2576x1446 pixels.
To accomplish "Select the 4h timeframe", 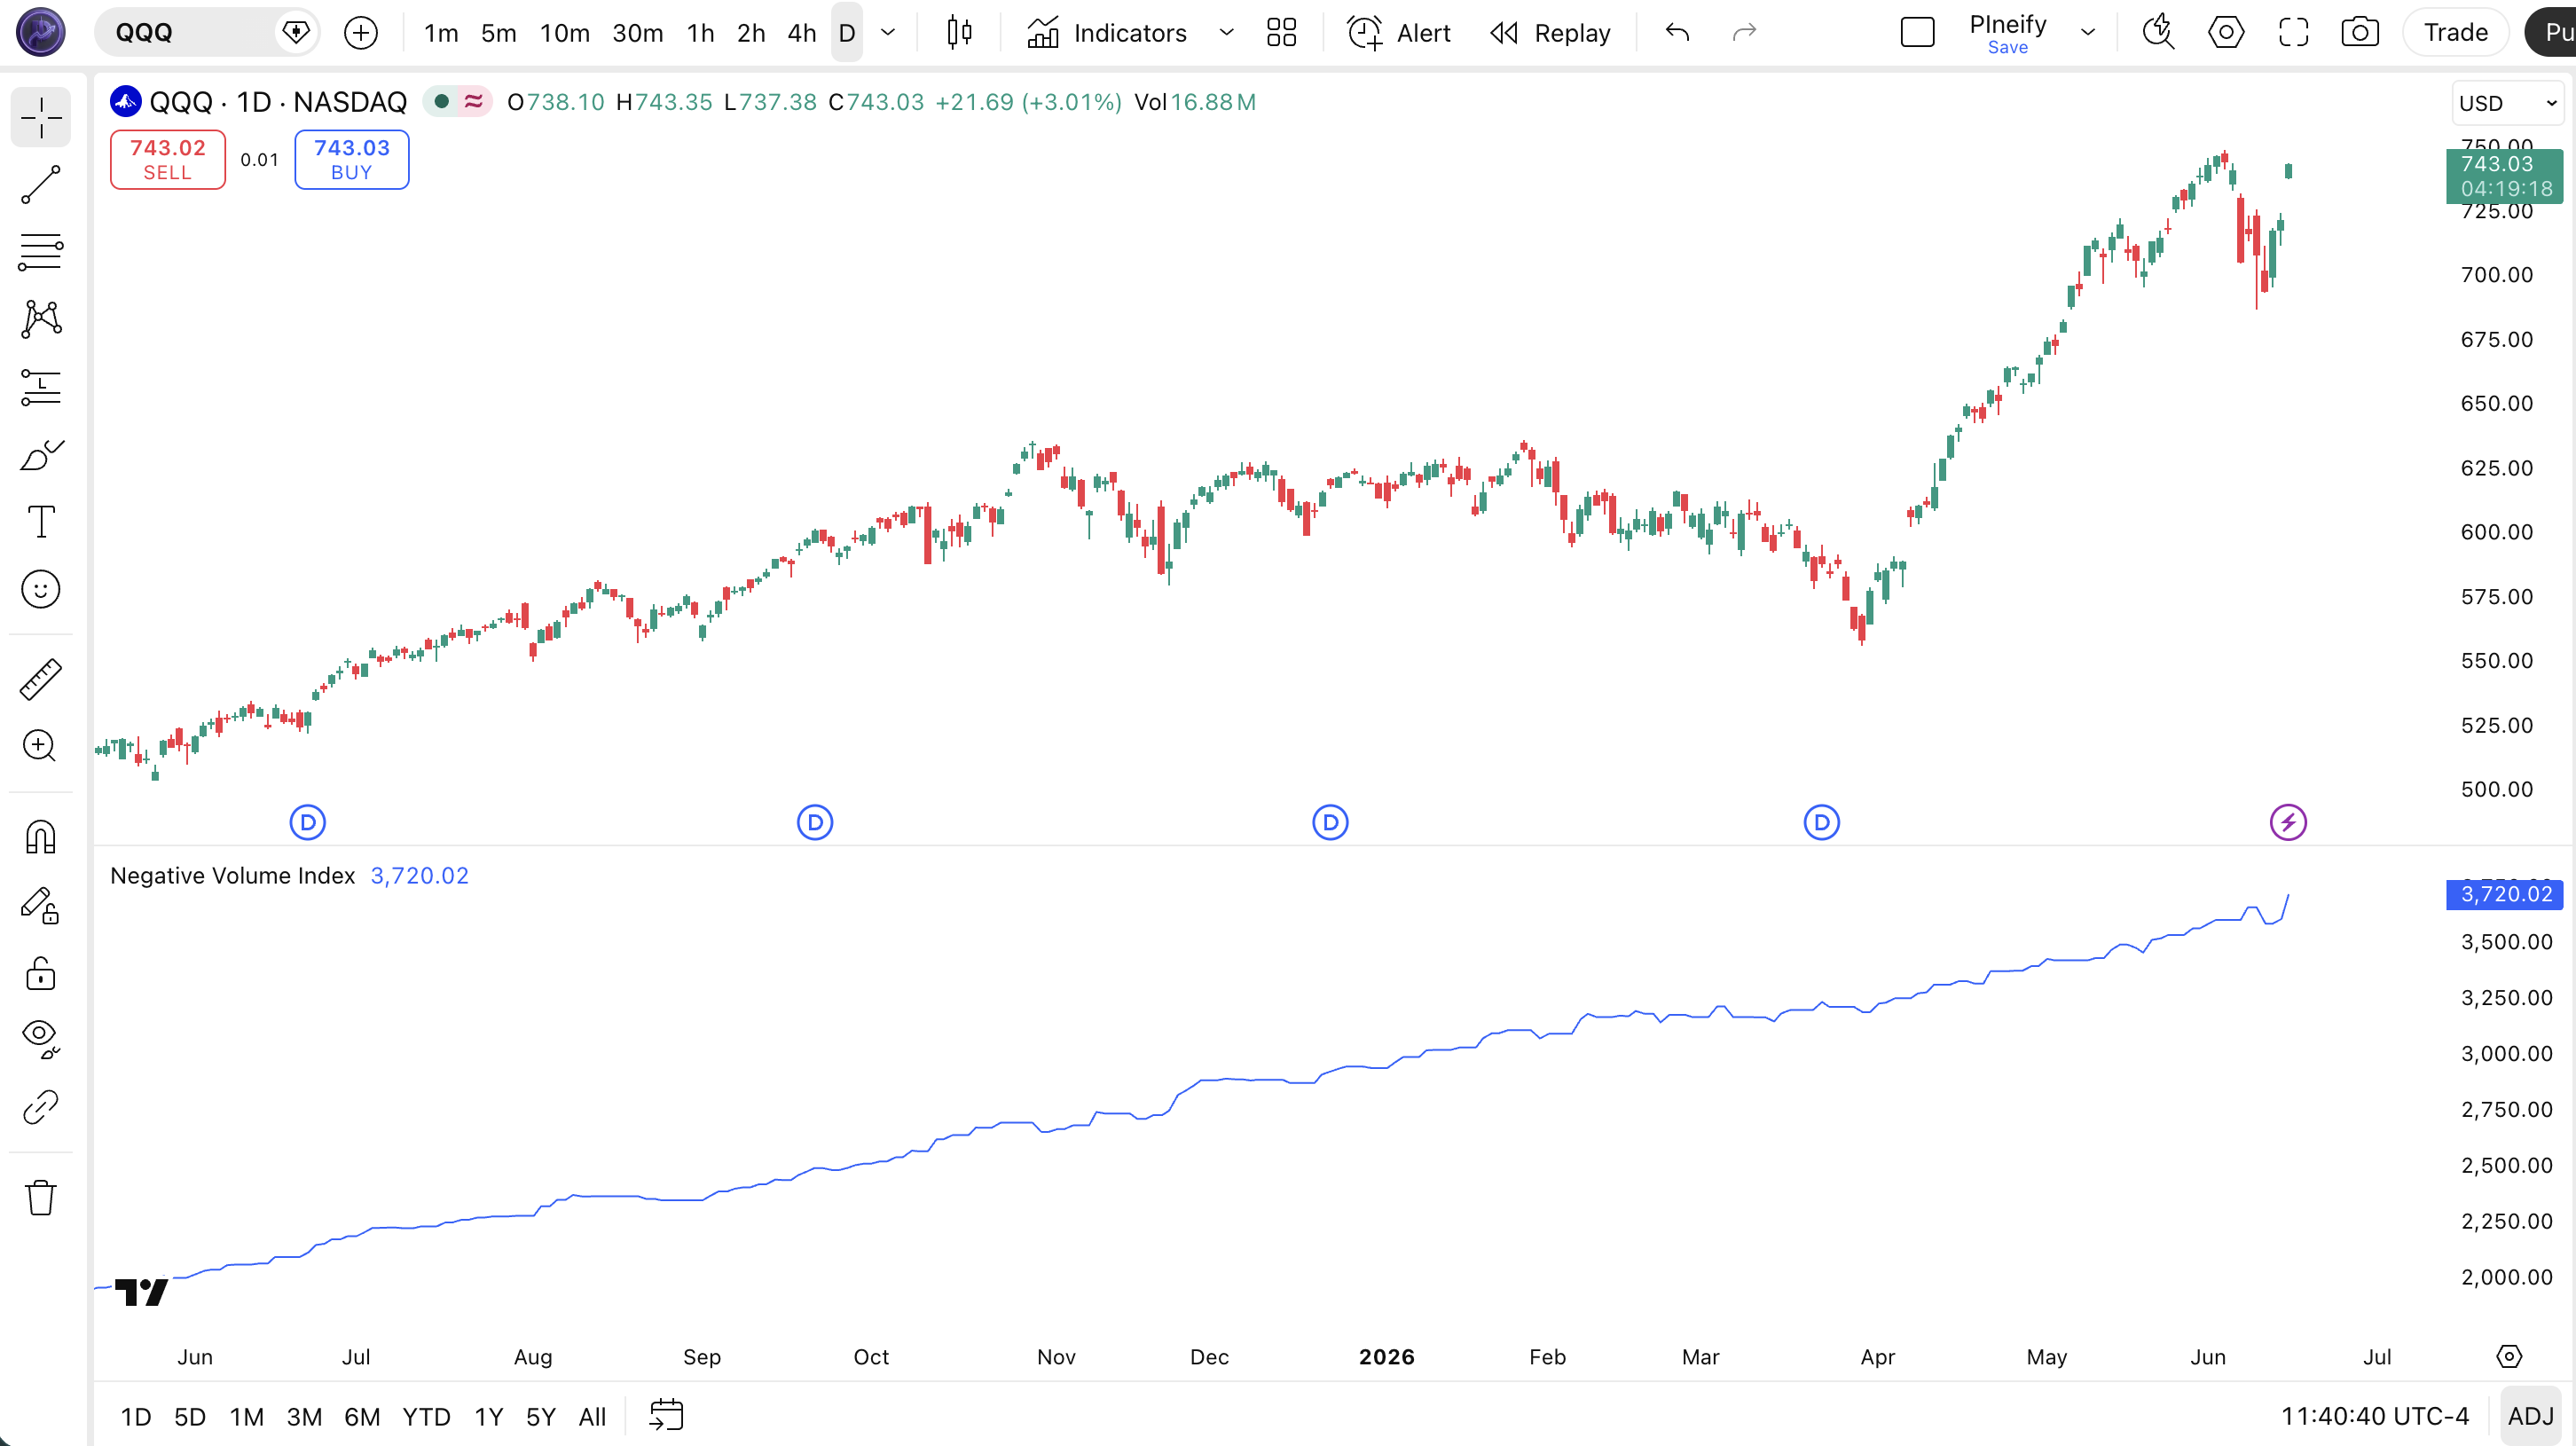I will point(802,33).
